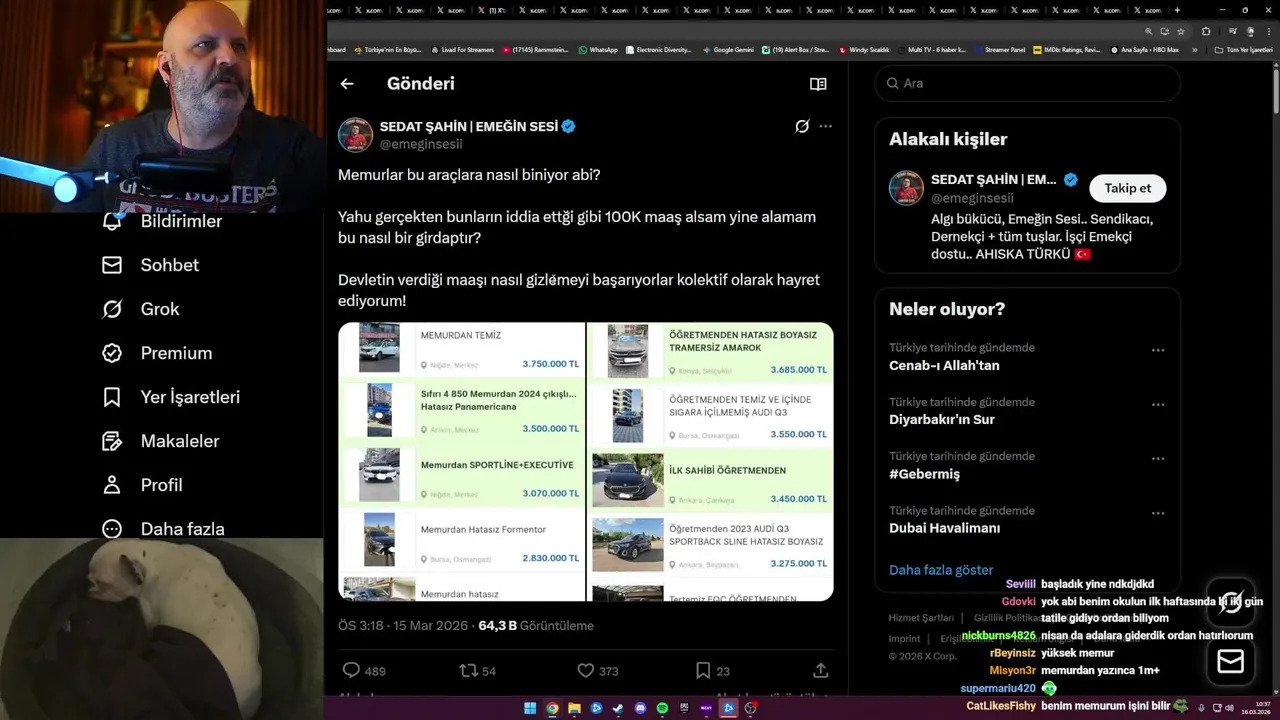
Task: Open more options for #Gebermiş trend
Action: click(1158, 459)
